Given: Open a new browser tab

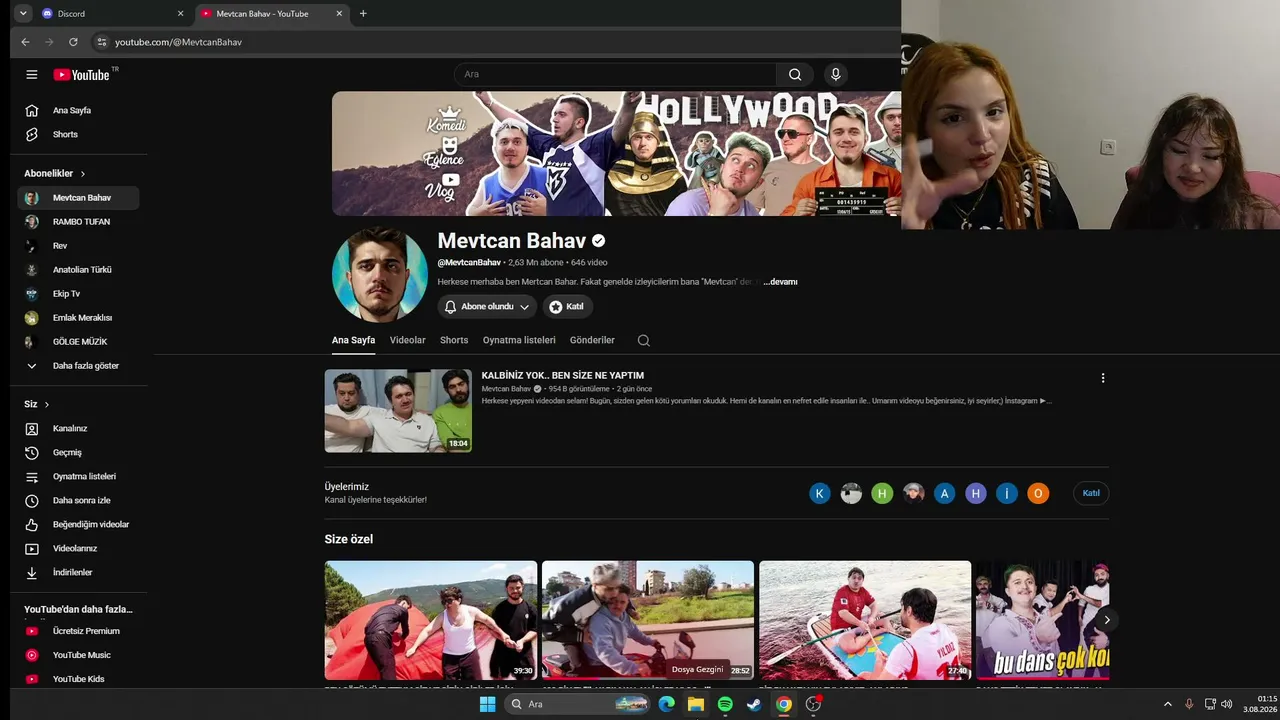Looking at the screenshot, I should [363, 14].
